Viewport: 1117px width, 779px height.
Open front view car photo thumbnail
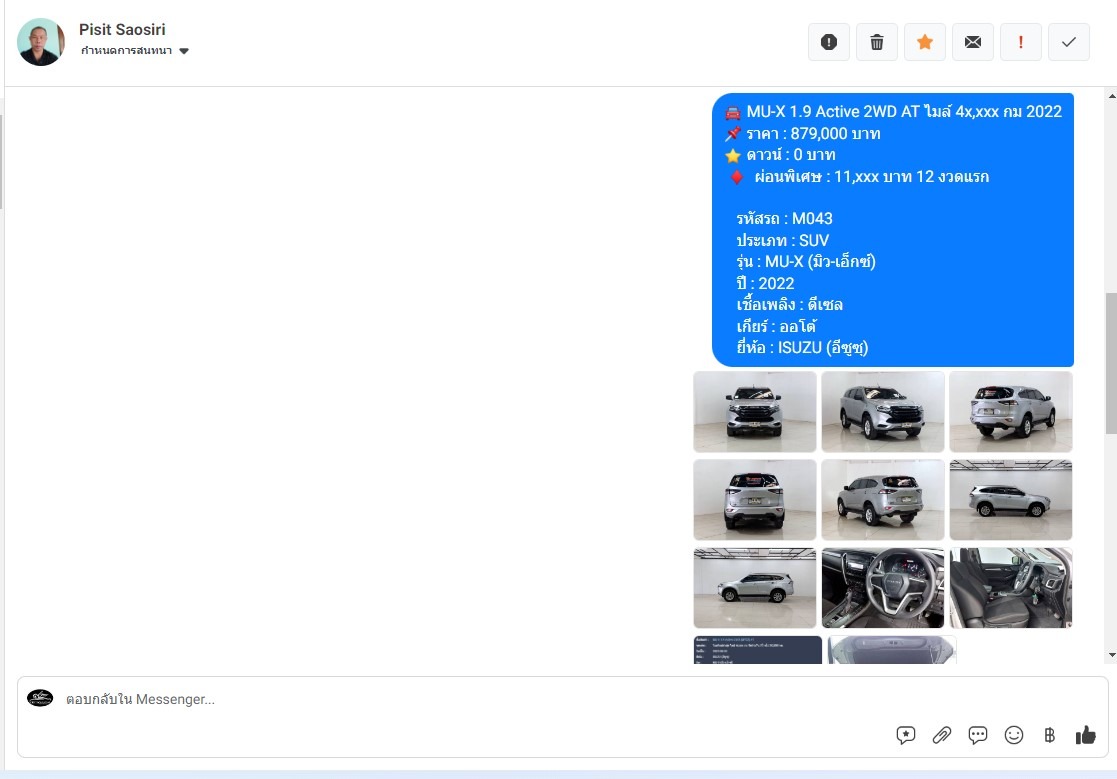pos(754,412)
